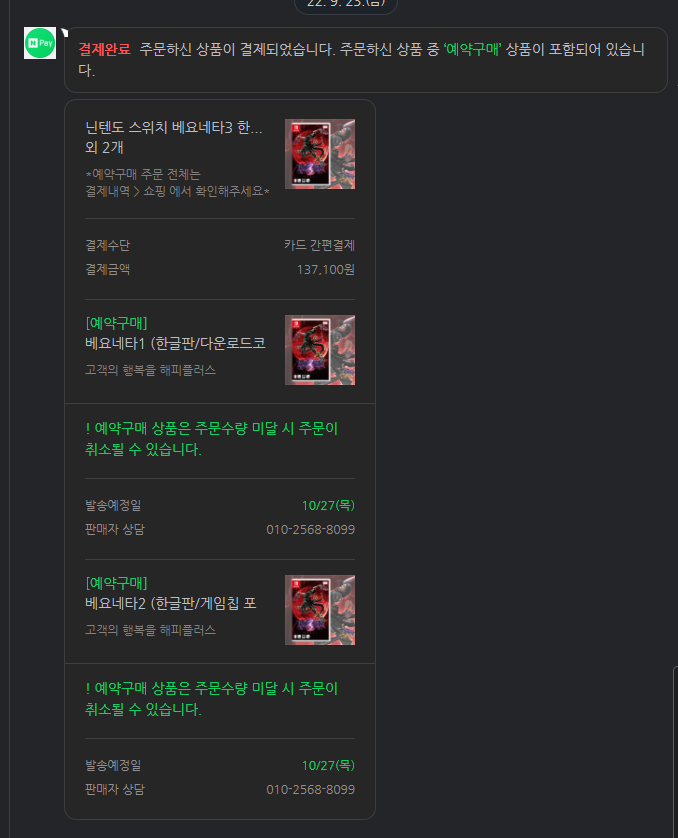678x838 pixels.
Task: Select the 베요네타2 (한글판/게임칩 포 item name
Action: 170,603
